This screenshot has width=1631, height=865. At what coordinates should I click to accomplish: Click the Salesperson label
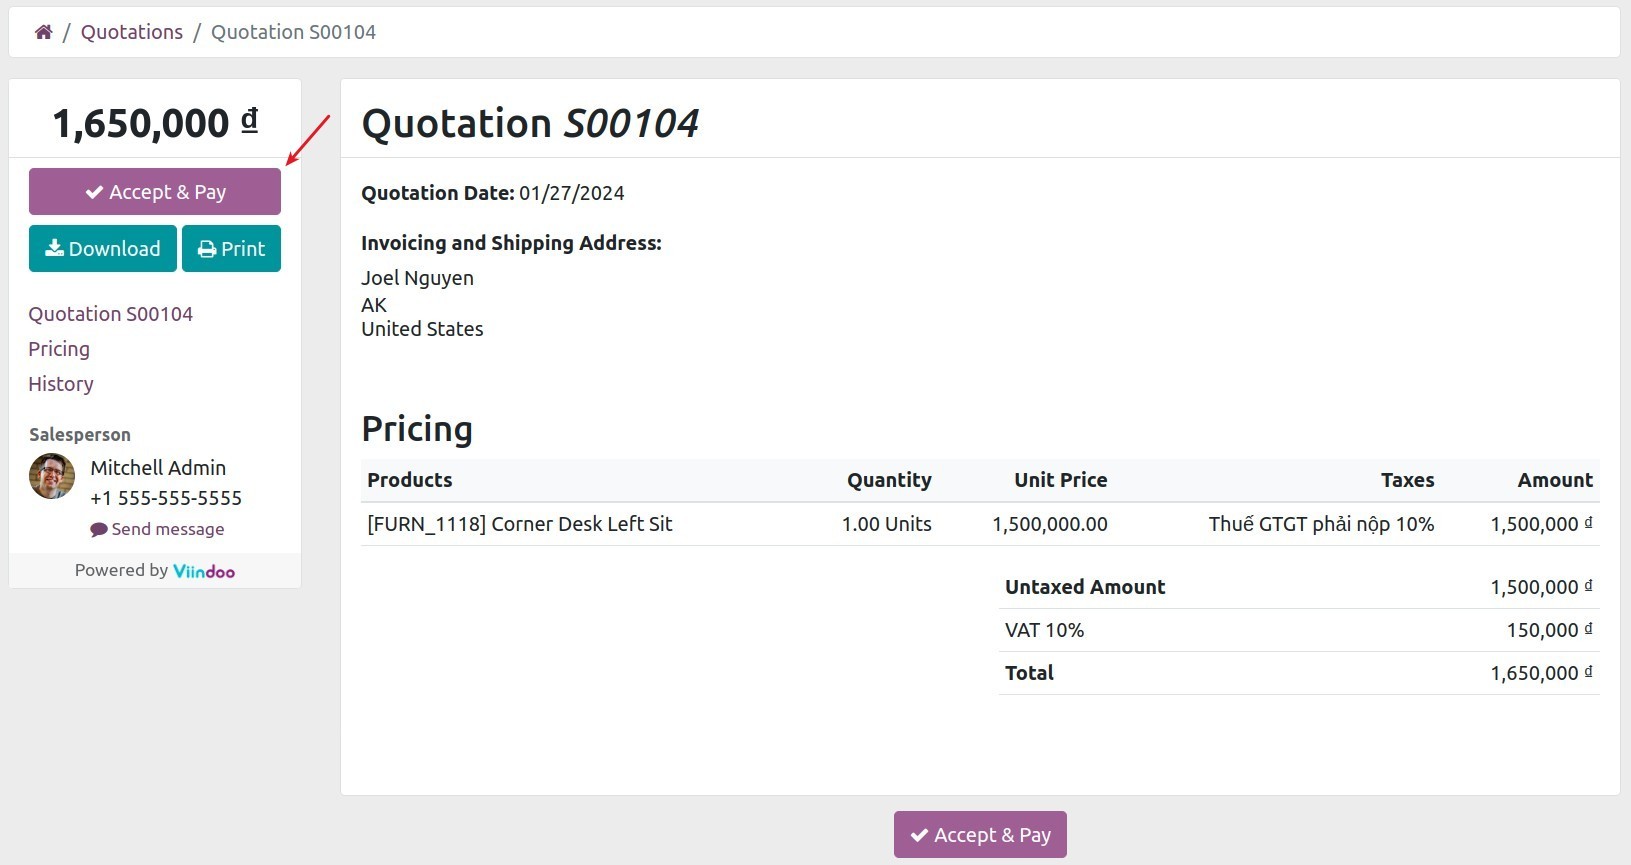(80, 435)
